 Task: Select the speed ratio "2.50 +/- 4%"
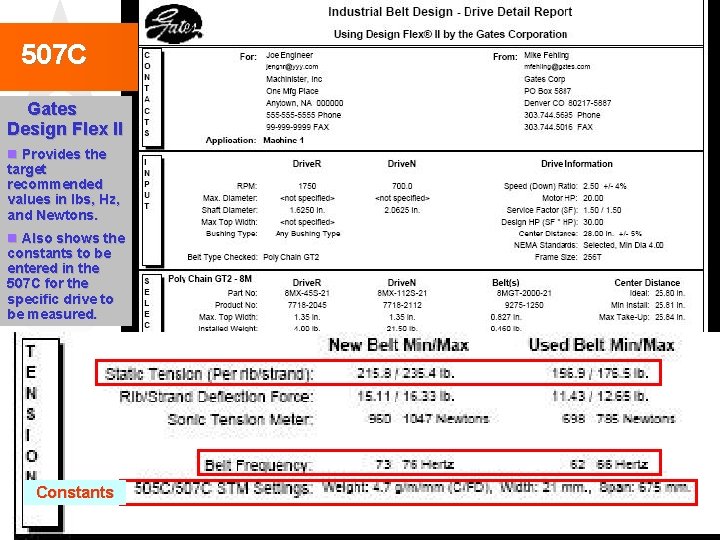pyautogui.click(x=605, y=186)
